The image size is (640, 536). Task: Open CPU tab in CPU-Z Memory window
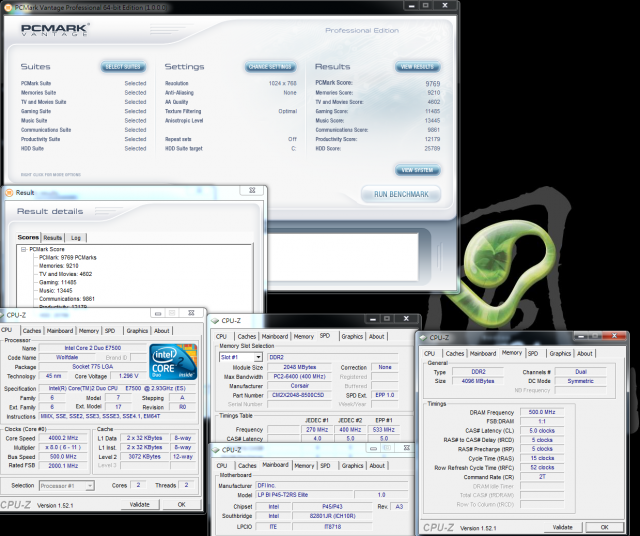(429, 354)
